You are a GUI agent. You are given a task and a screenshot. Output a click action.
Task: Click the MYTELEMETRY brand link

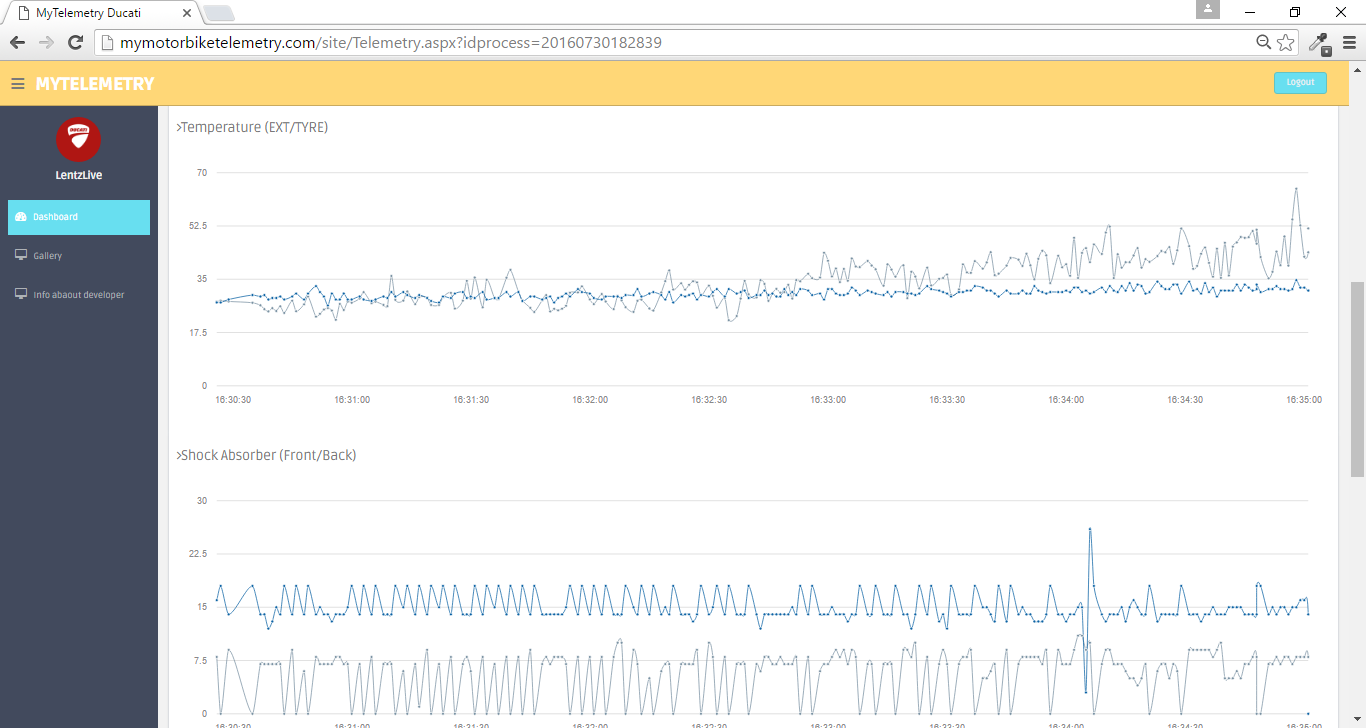click(x=95, y=84)
